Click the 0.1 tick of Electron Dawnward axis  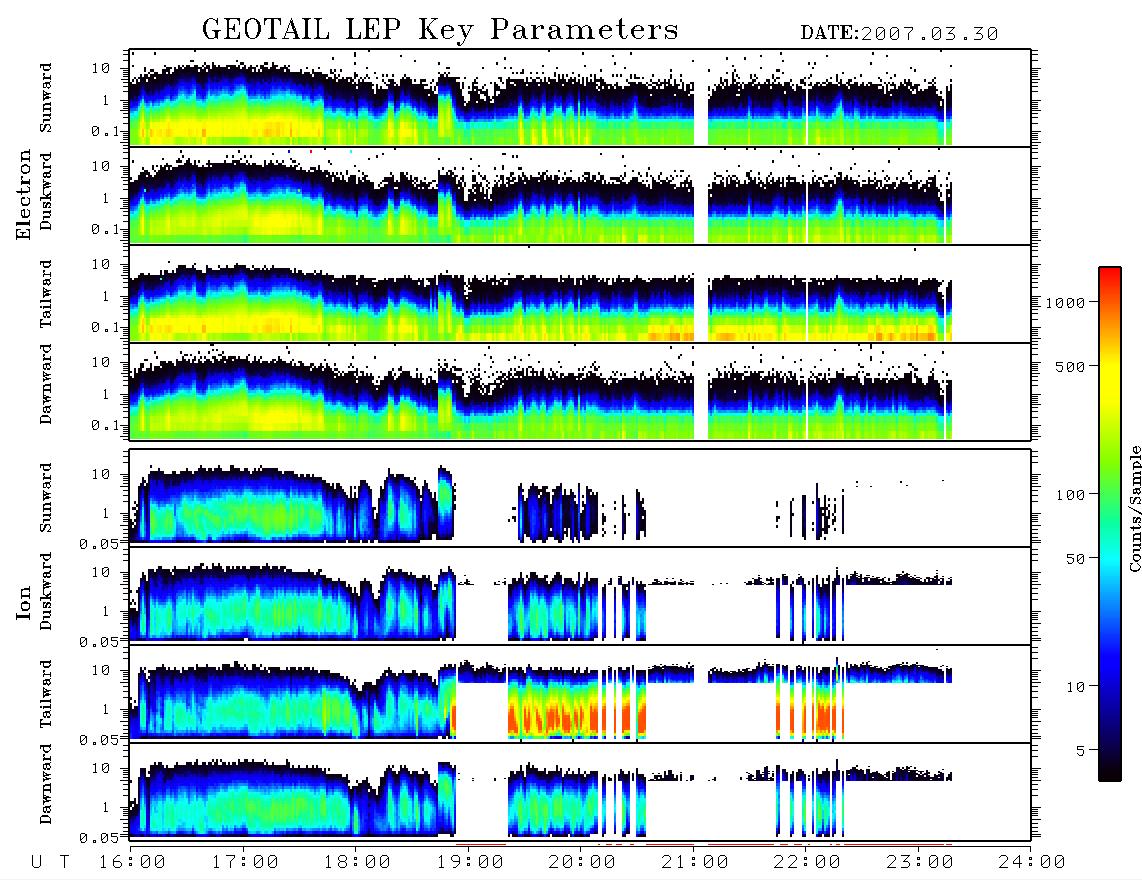coord(106,425)
